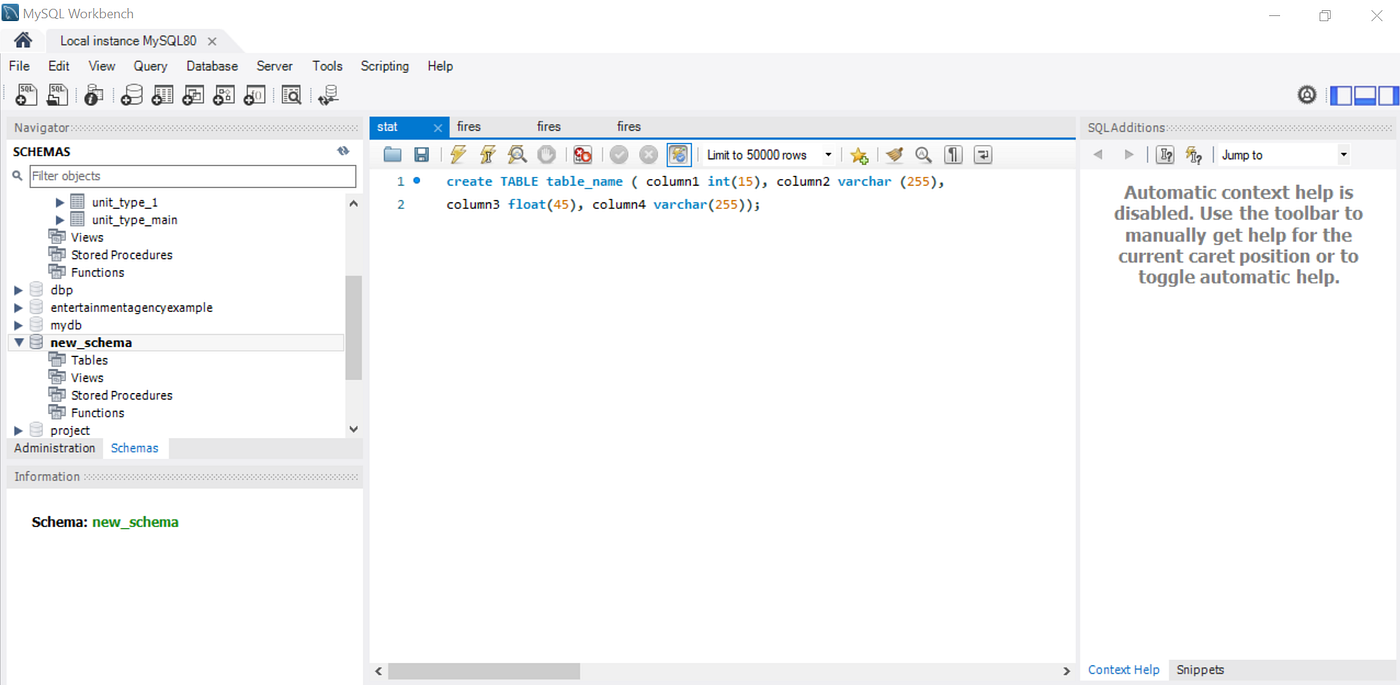Switch to the Administration tab

[55, 448]
